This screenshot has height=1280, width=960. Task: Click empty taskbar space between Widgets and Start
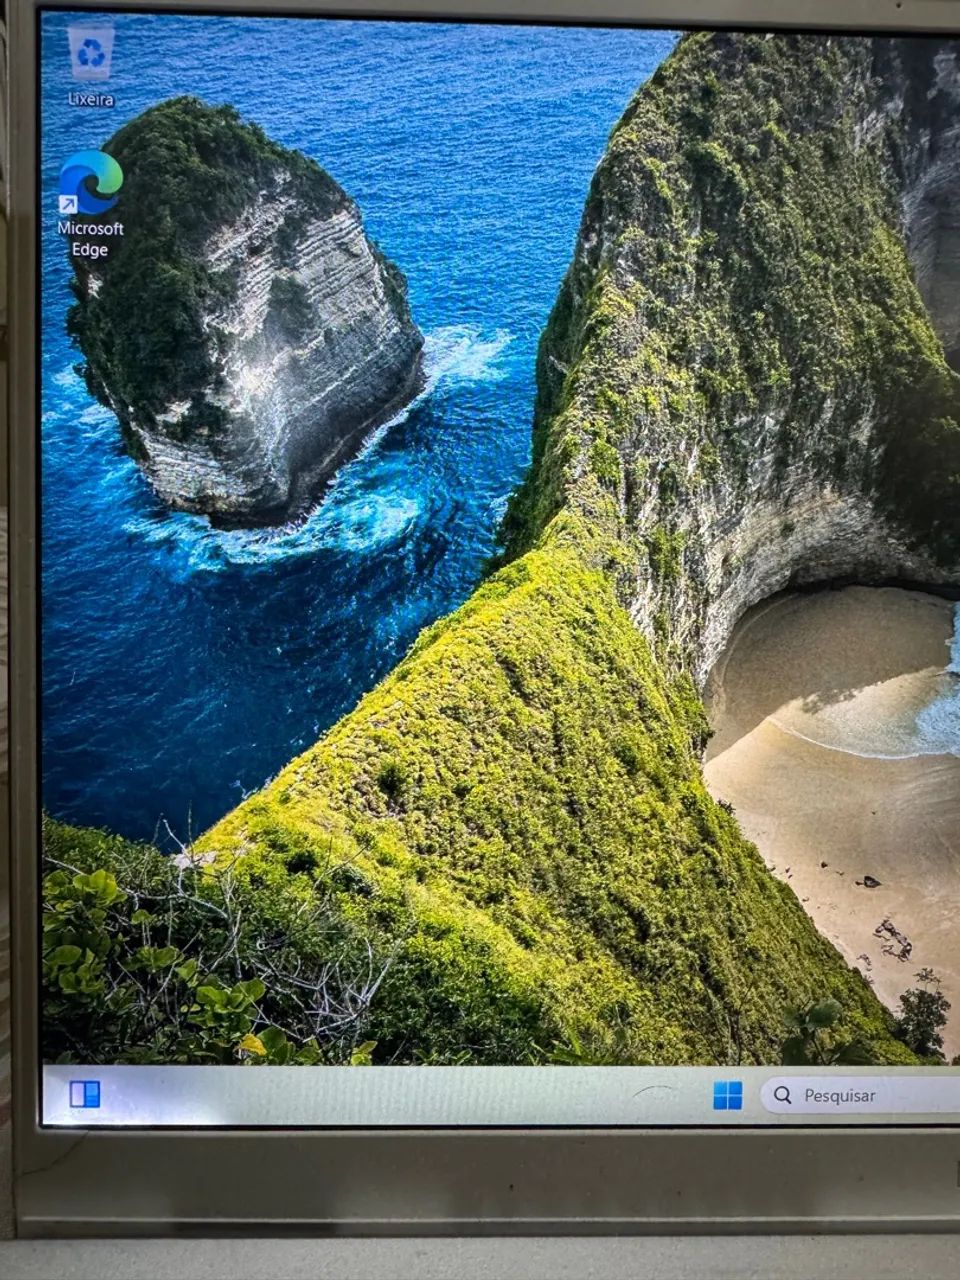400,1095
